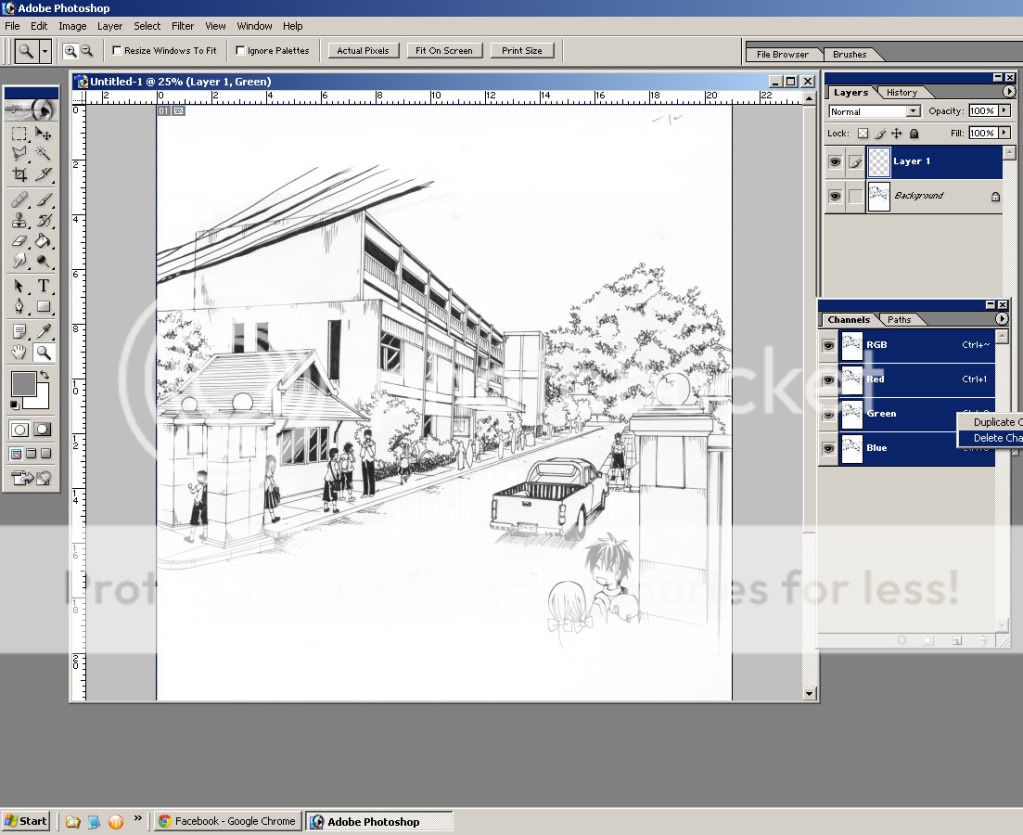Enable the Ignore Palettes checkbox
The height and width of the screenshot is (835, 1023).
click(240, 50)
